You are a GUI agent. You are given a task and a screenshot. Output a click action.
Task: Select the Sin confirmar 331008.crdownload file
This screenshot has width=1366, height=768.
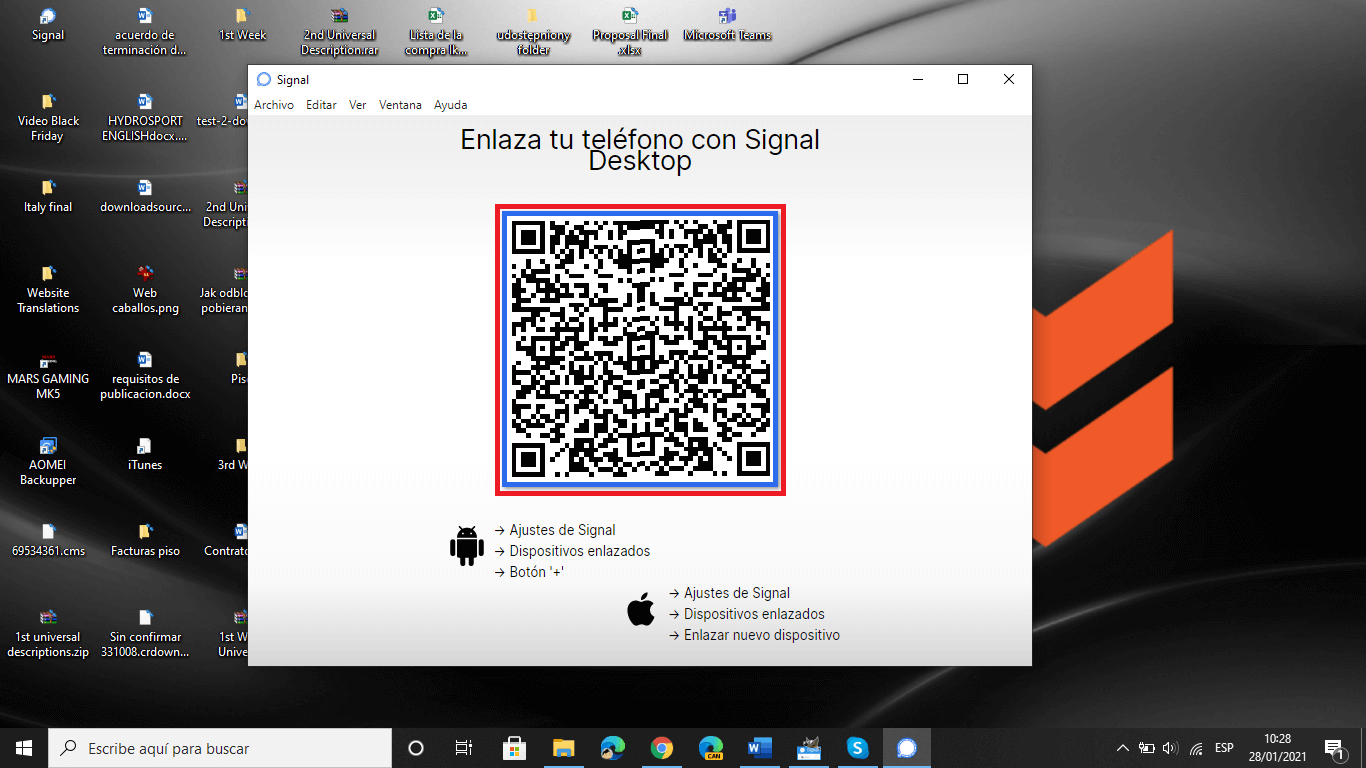[x=145, y=634]
